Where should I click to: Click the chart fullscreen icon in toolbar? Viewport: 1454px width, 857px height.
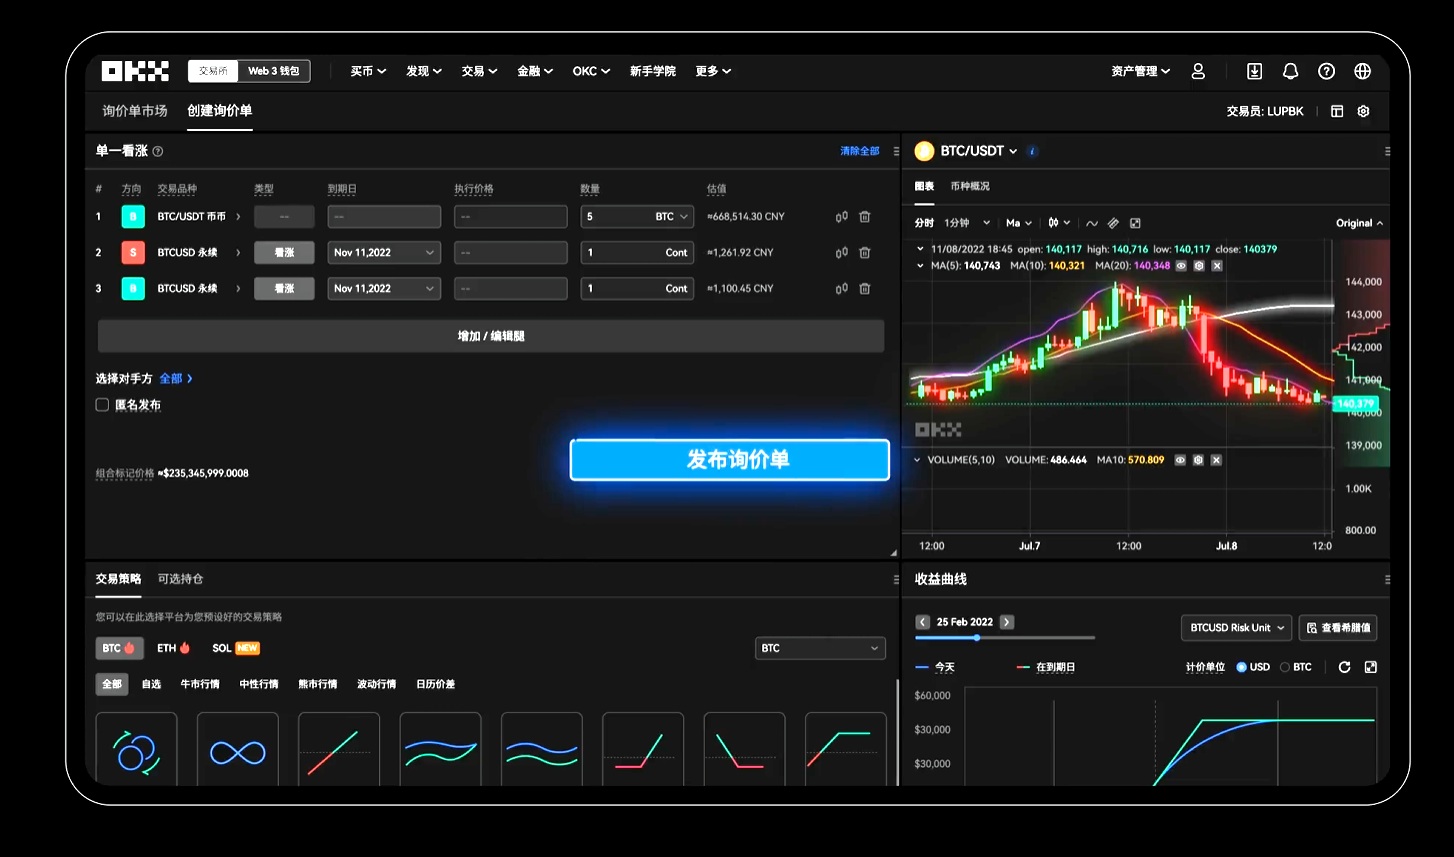(1135, 223)
